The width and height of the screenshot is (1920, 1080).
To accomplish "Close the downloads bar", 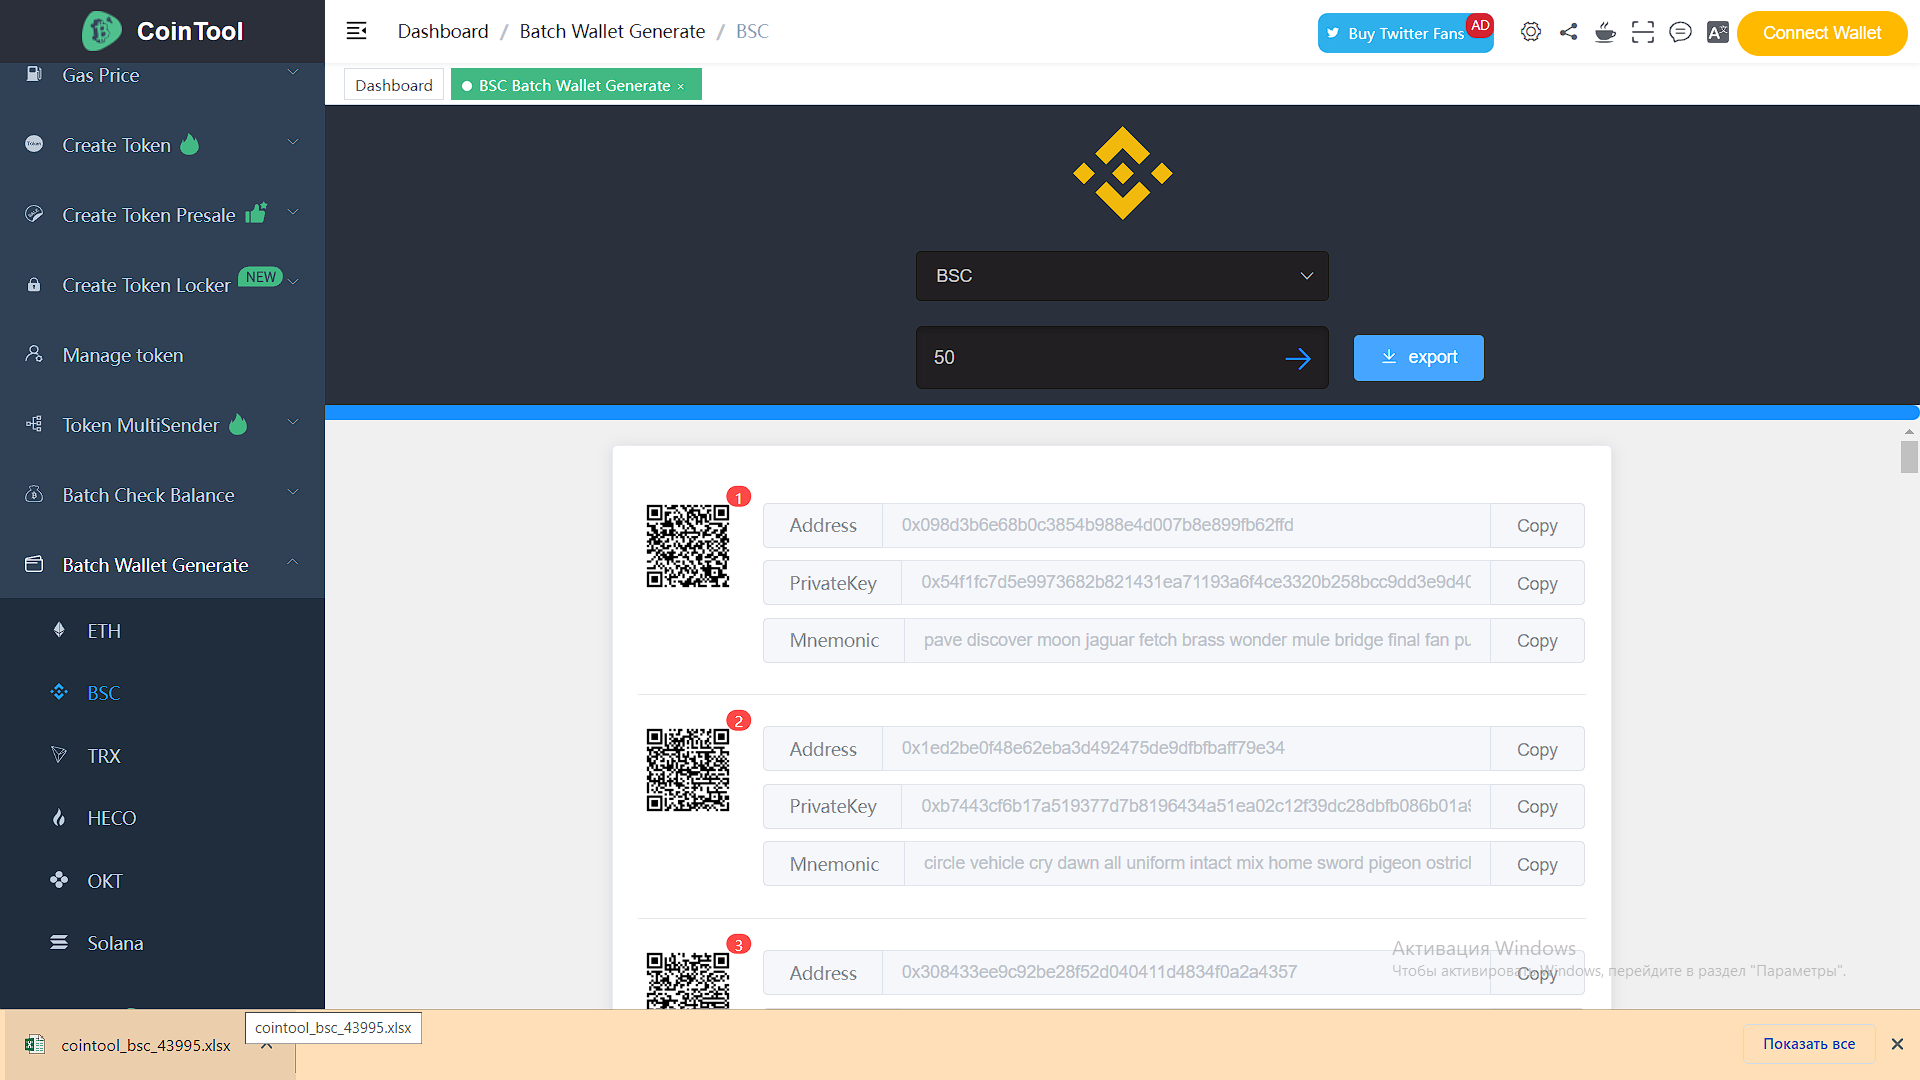I will [1897, 1044].
